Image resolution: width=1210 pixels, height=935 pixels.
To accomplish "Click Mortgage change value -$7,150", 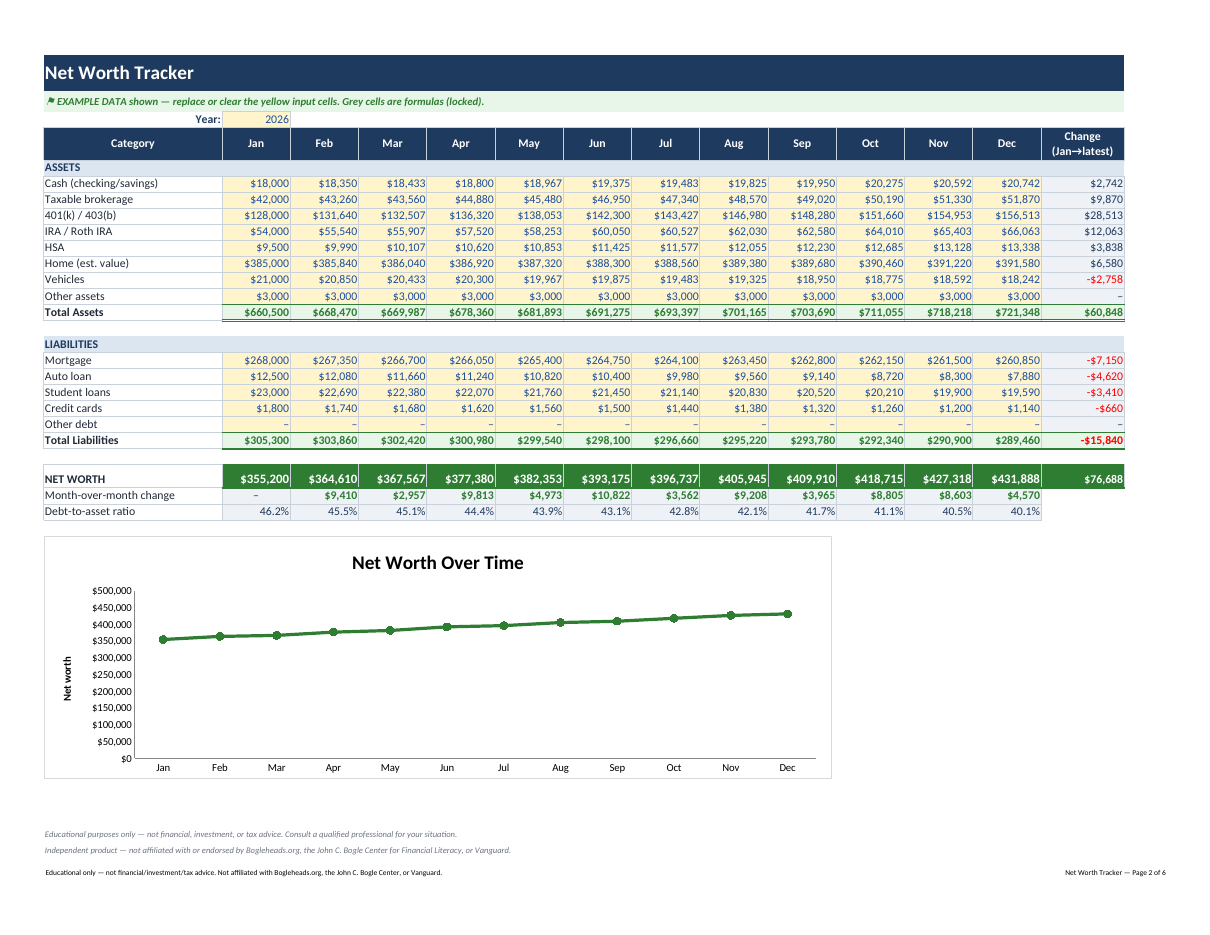I will click(x=1082, y=360).
